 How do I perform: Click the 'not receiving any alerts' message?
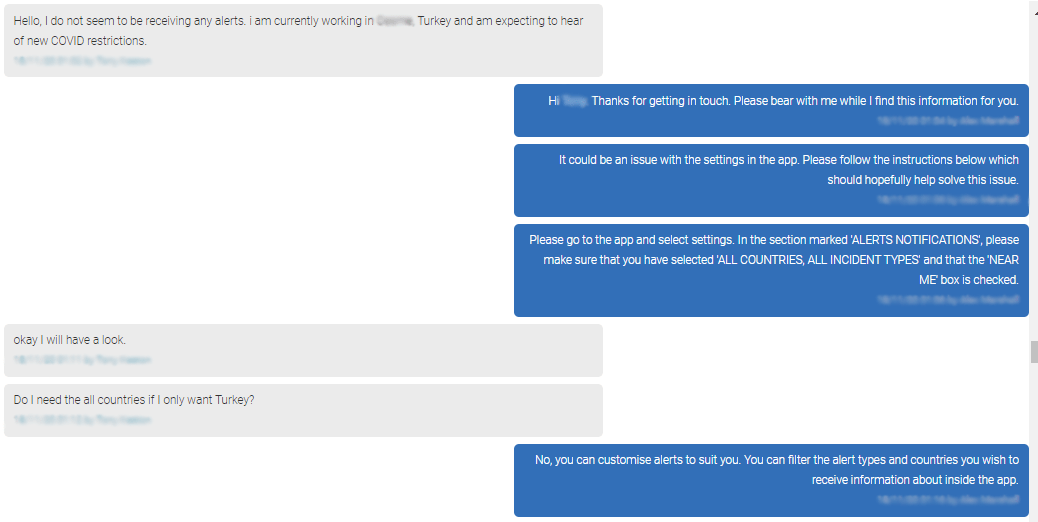pos(300,31)
